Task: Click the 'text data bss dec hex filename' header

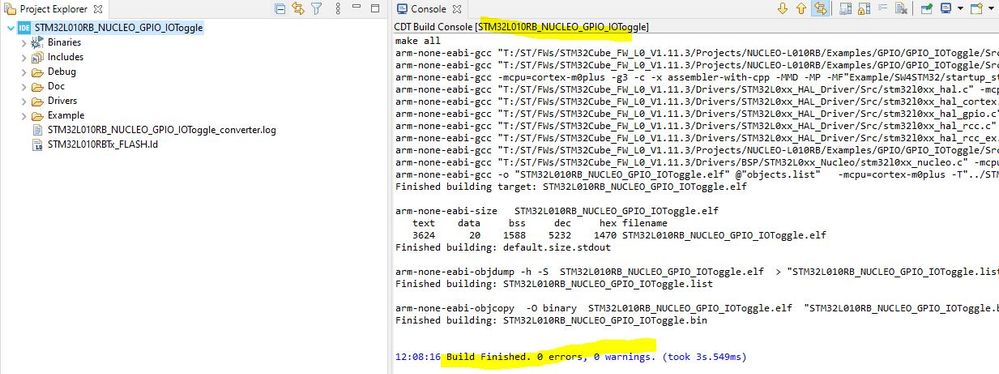Action: pos(540,224)
